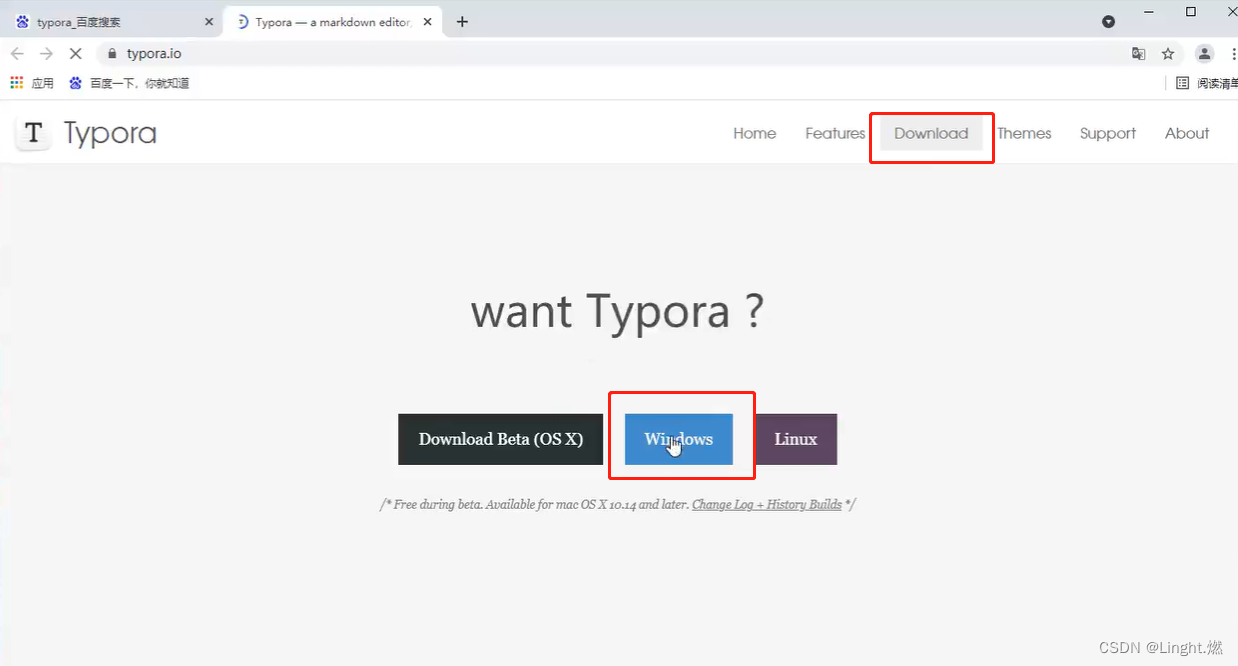The height and width of the screenshot is (666, 1238).
Task: Select the Typora — a markdown editor tab
Action: [x=335, y=21]
